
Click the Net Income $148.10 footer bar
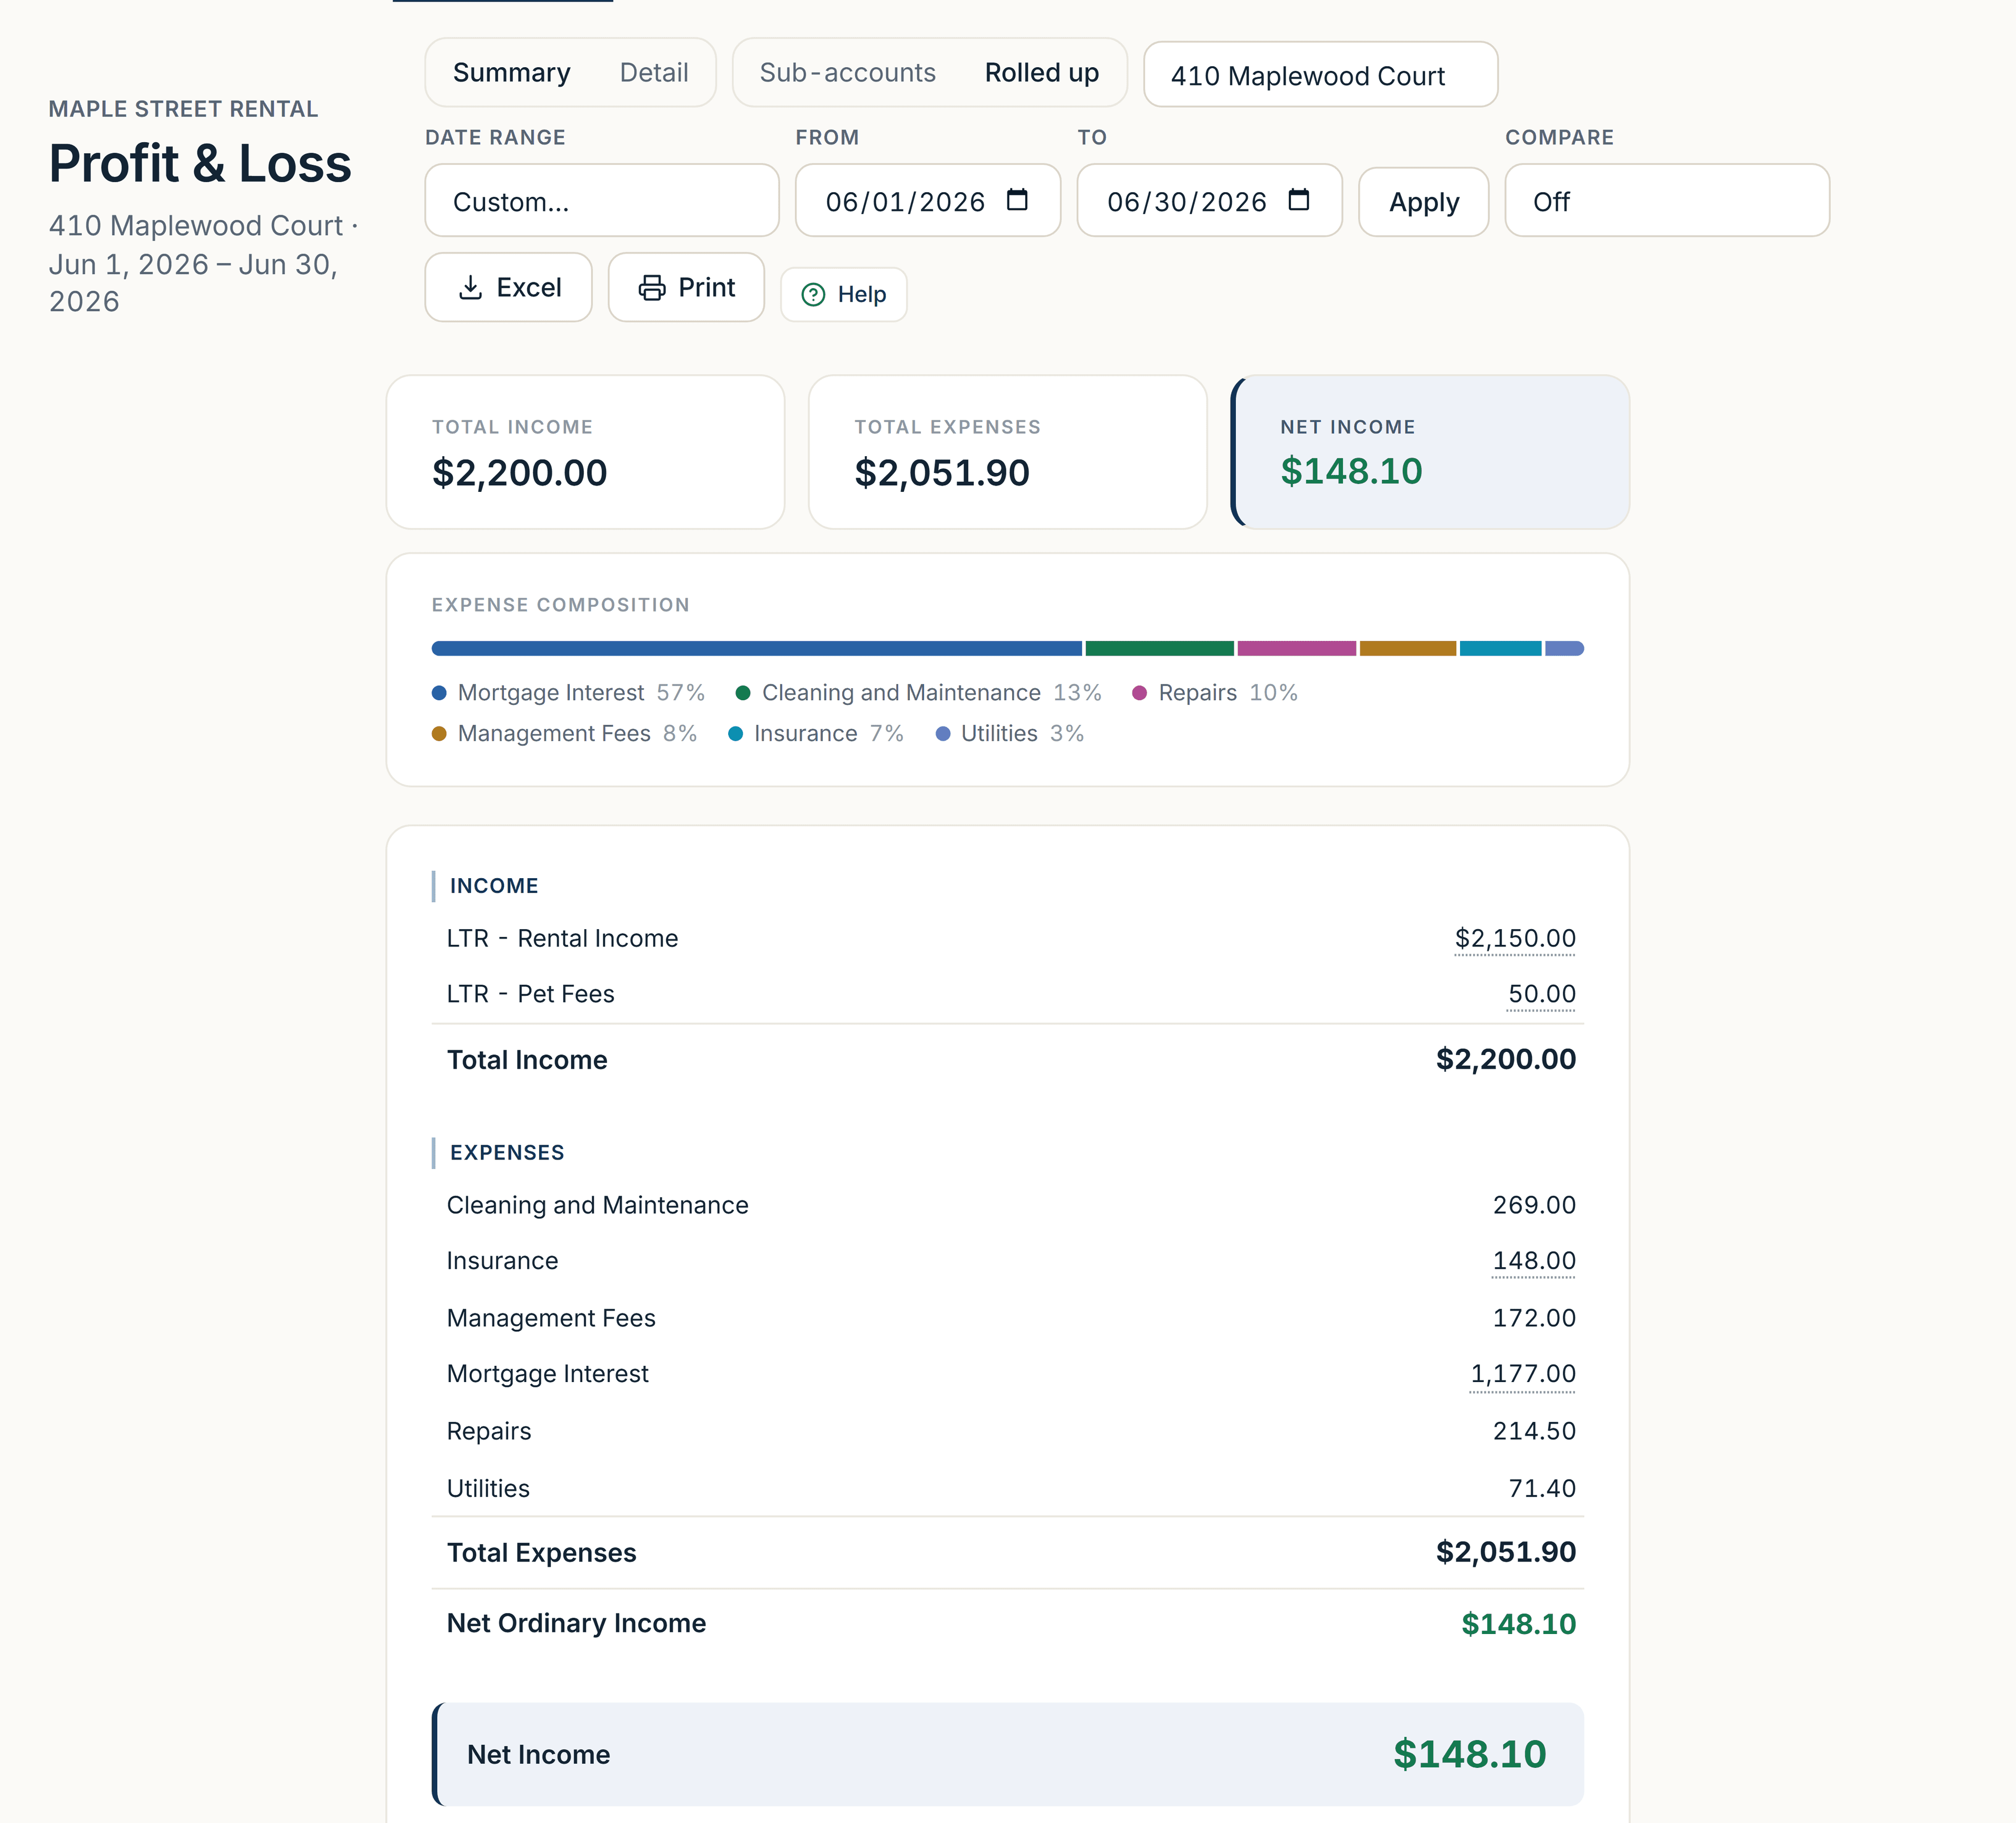(1007, 1754)
